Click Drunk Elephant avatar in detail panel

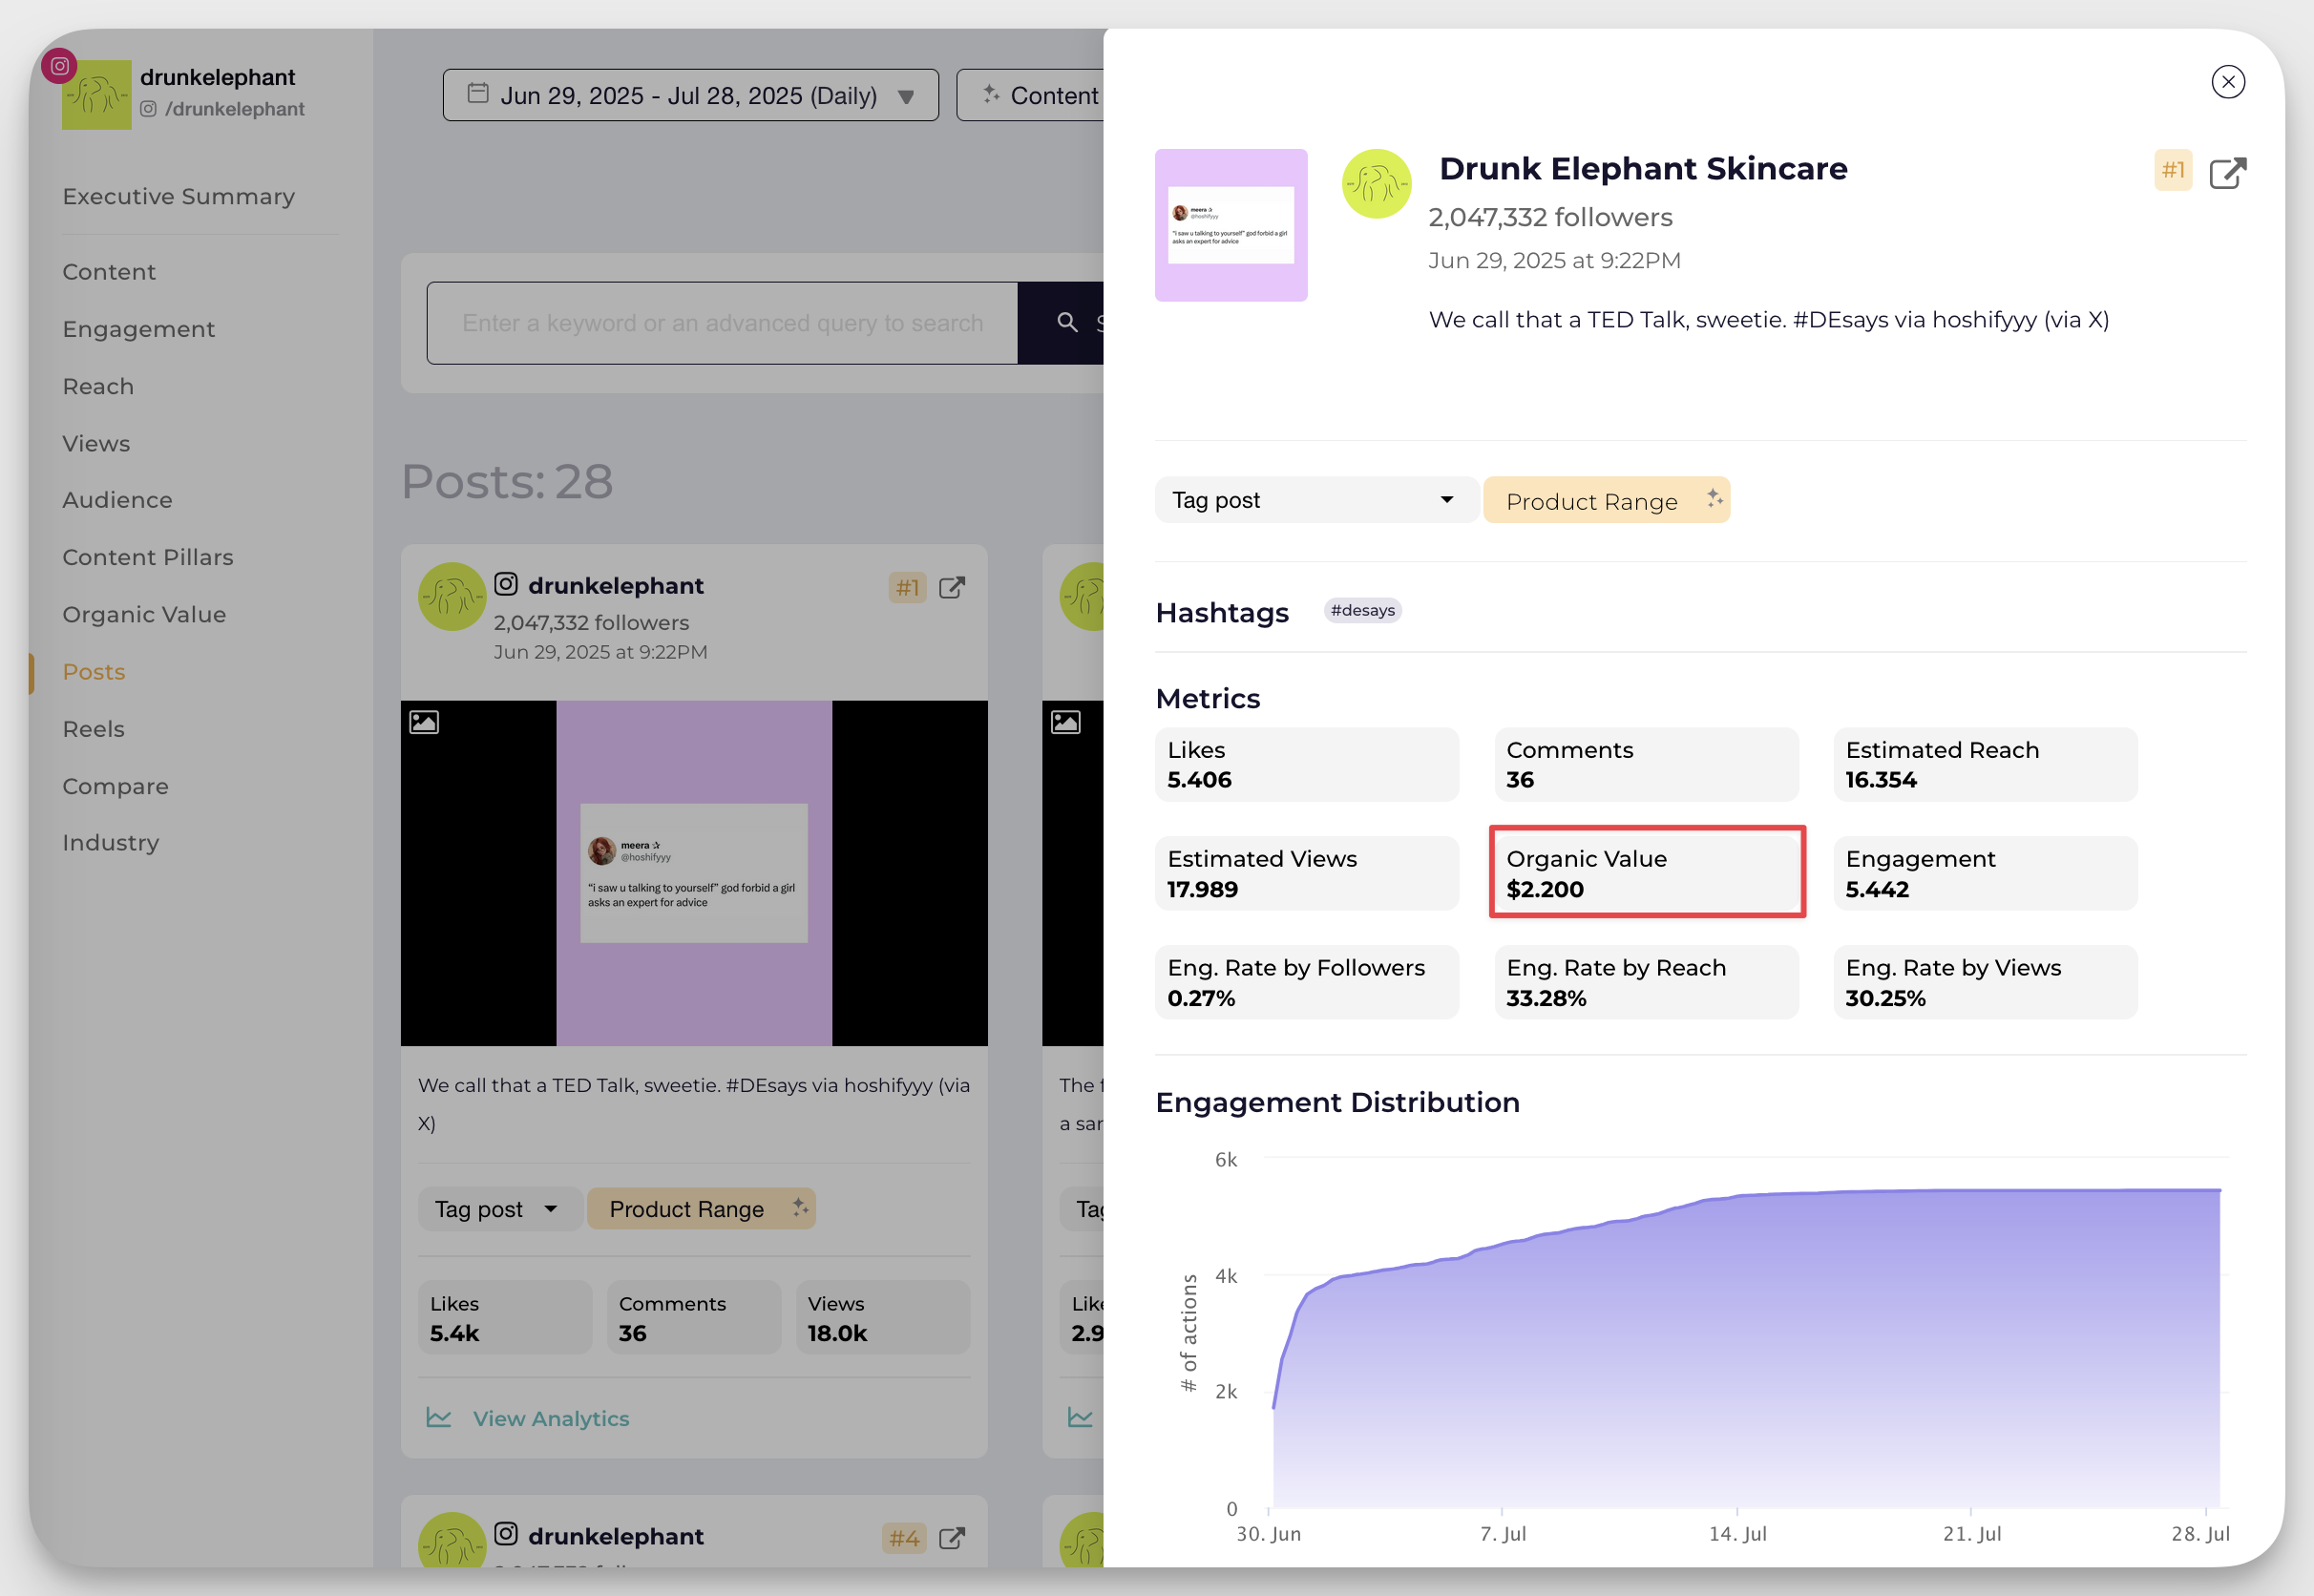click(x=1376, y=184)
